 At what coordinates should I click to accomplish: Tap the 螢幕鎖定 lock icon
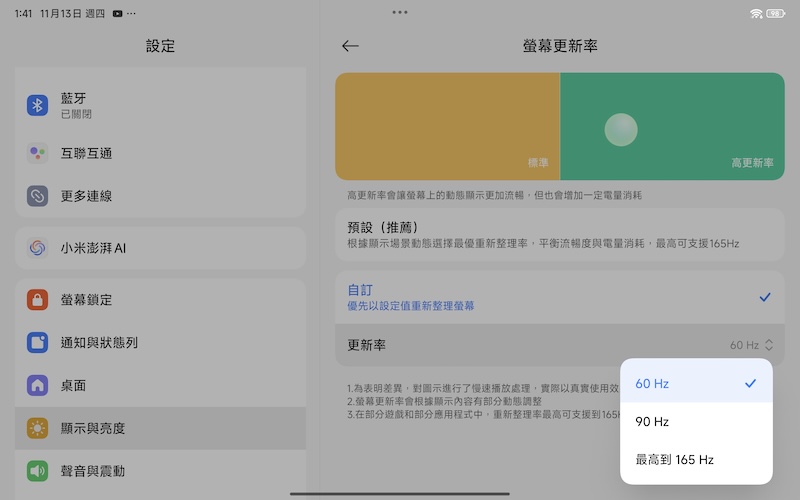(37, 300)
